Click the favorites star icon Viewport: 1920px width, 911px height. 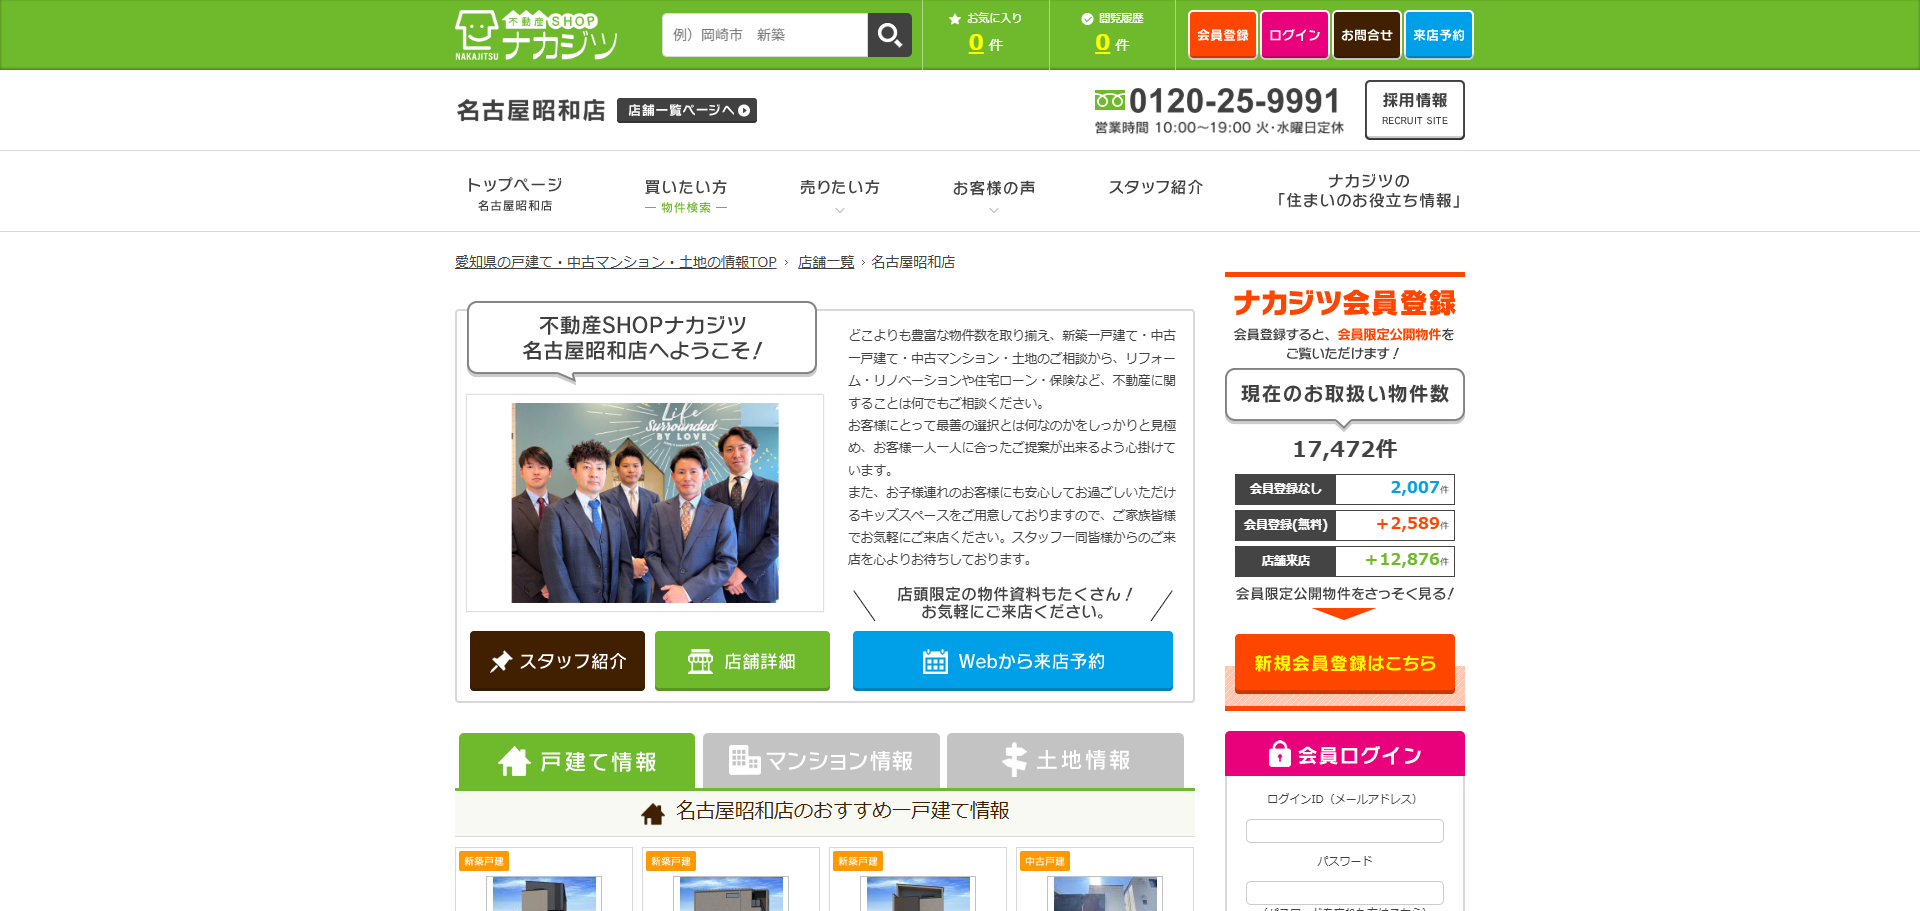click(955, 19)
